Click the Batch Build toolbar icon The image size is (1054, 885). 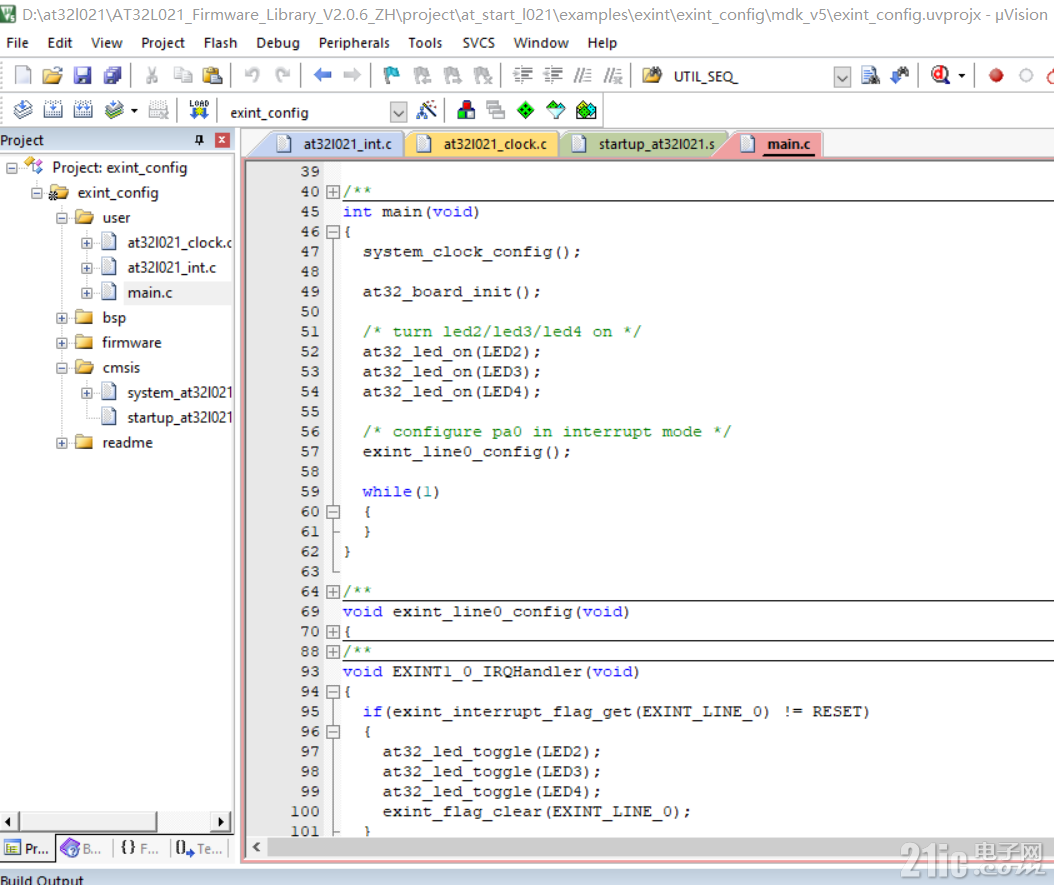(x=114, y=110)
